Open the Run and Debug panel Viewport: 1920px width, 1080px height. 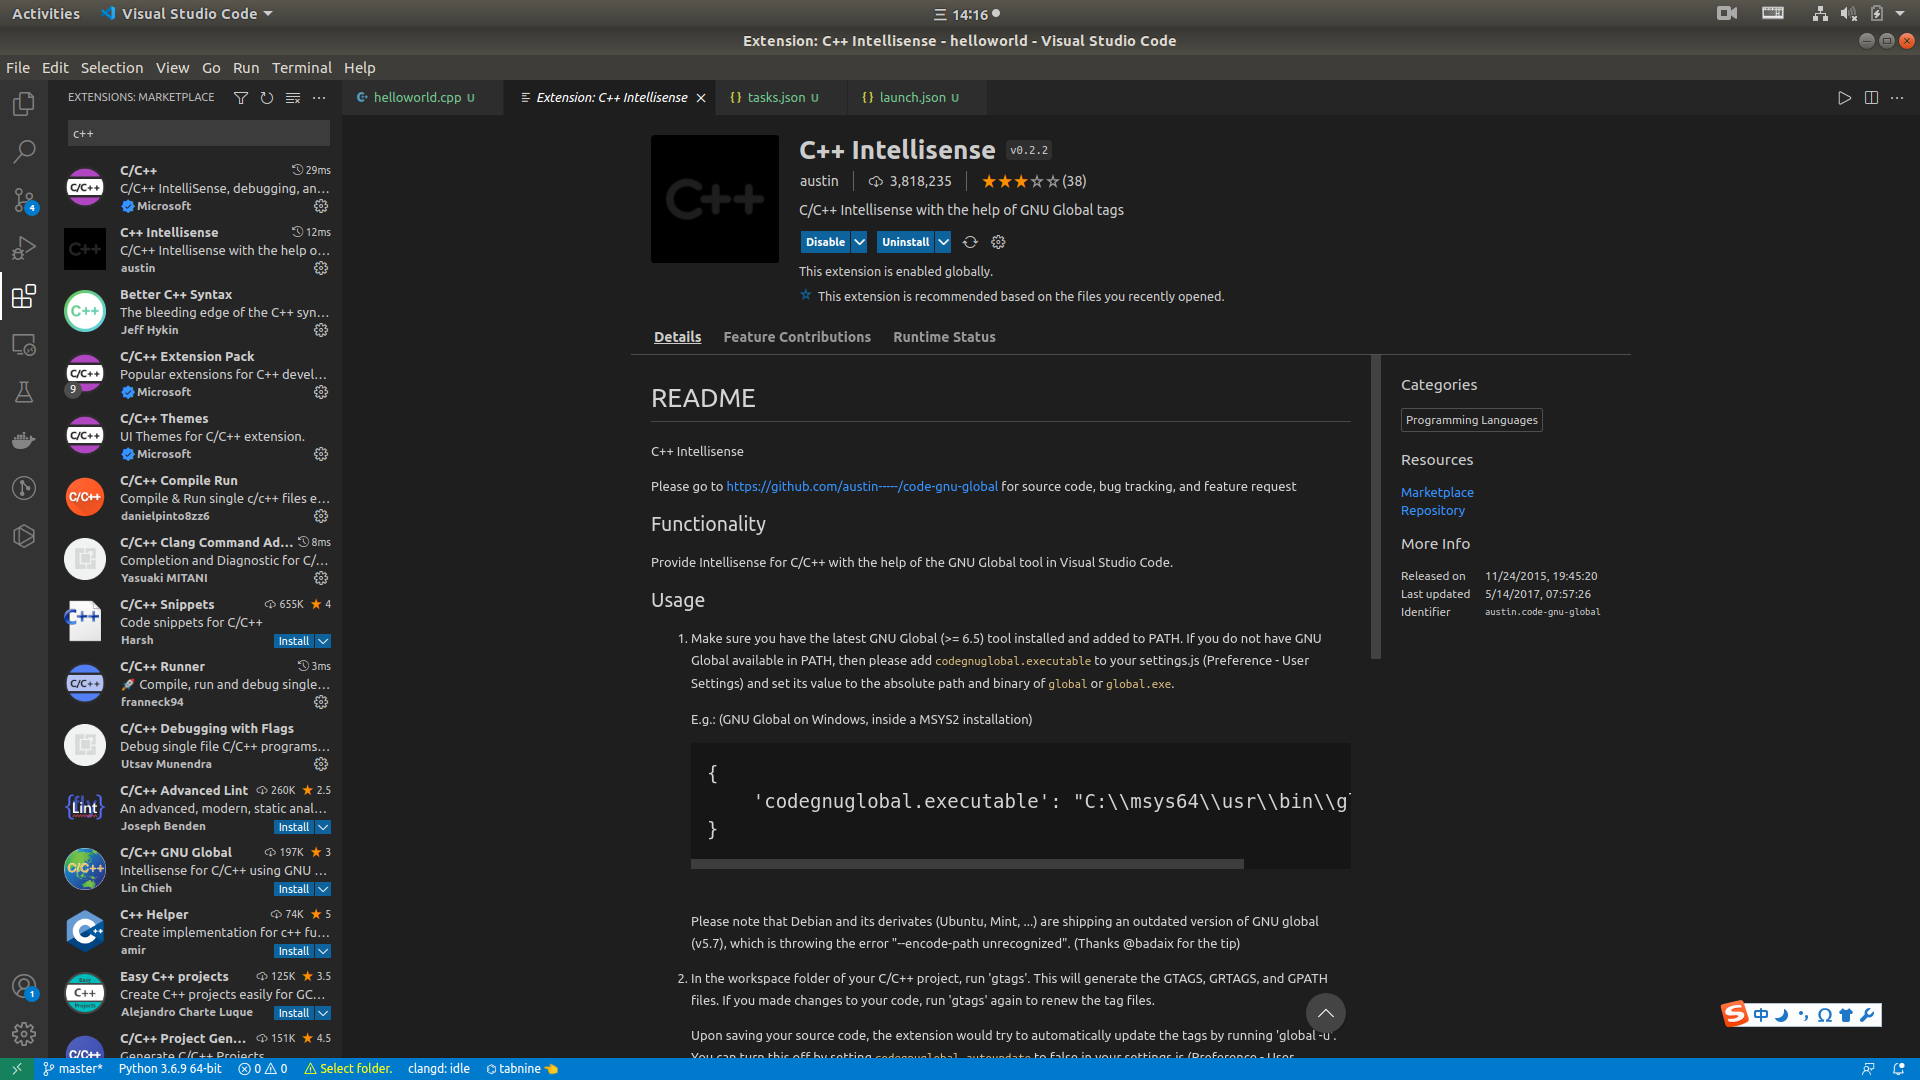24,248
